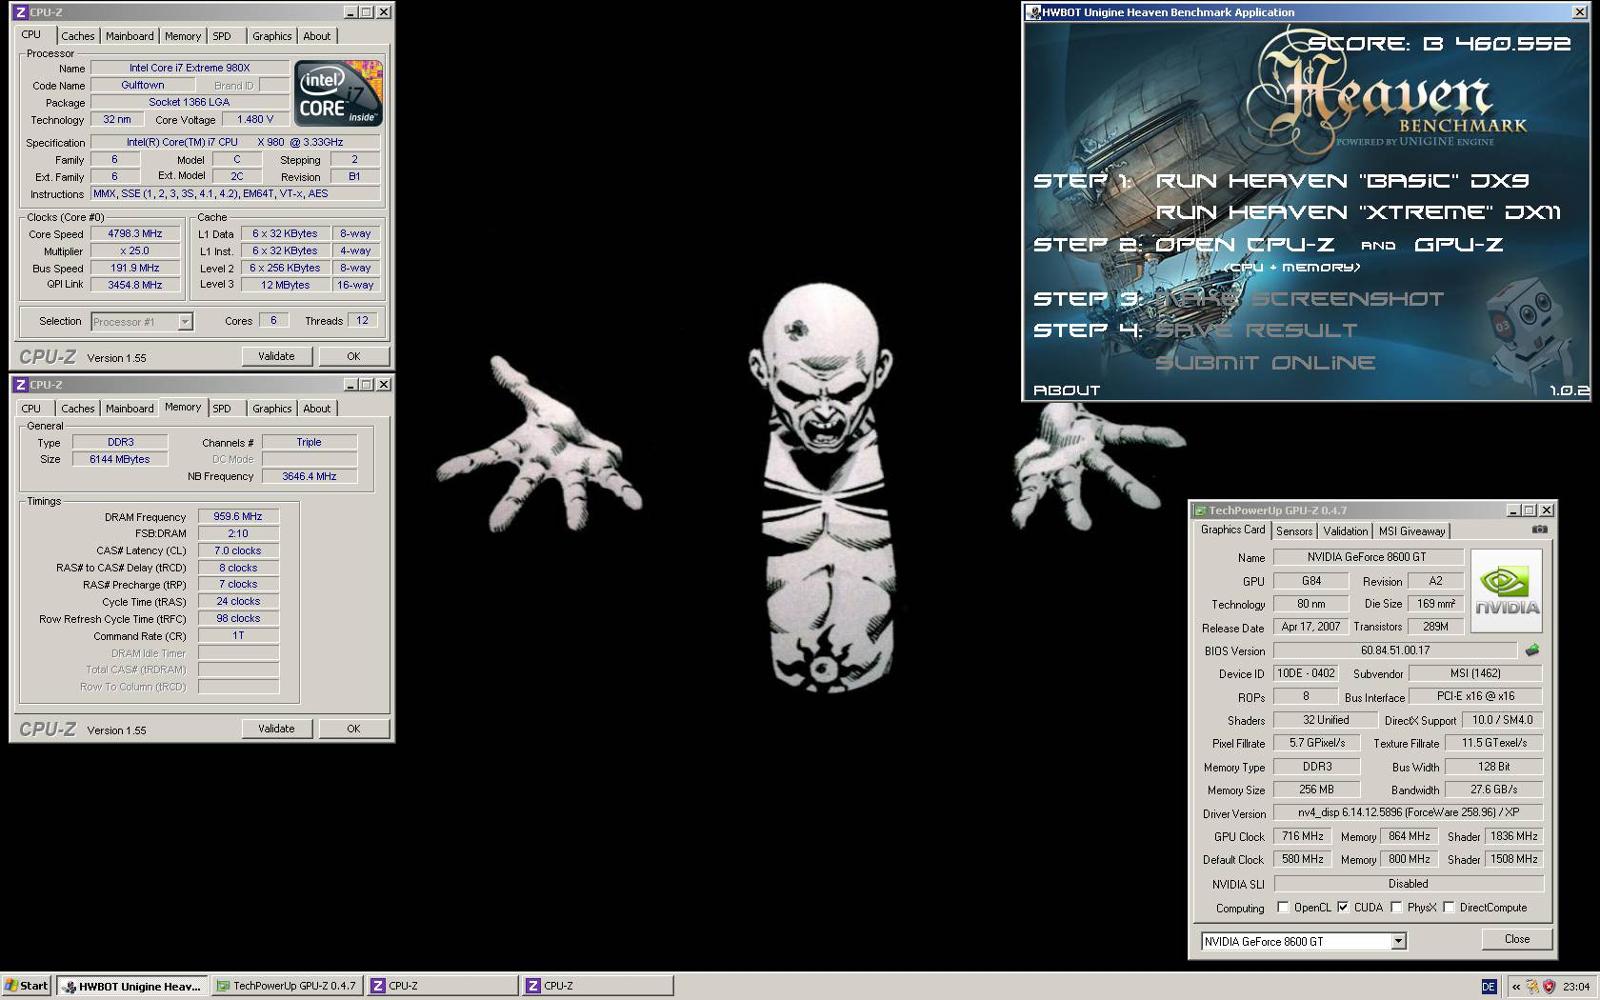
Task: Click the lower CPU-Z Memory window title icon
Action: coord(20,384)
